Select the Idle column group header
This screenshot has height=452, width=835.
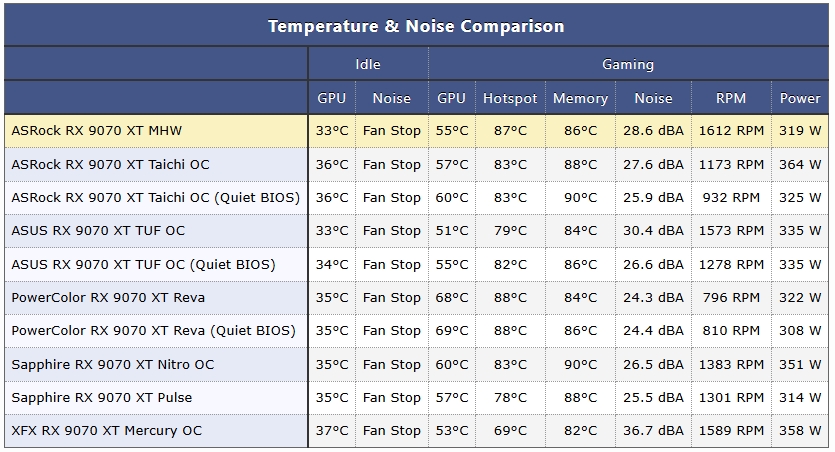[368, 64]
